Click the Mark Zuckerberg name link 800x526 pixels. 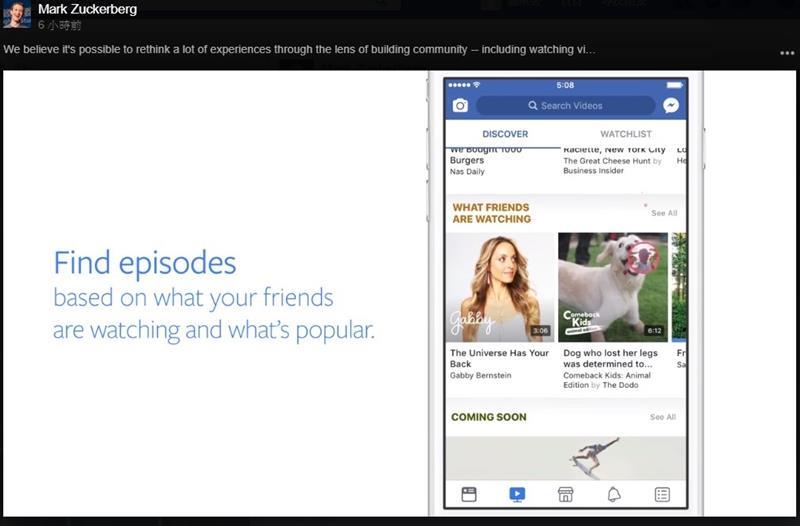(x=87, y=9)
